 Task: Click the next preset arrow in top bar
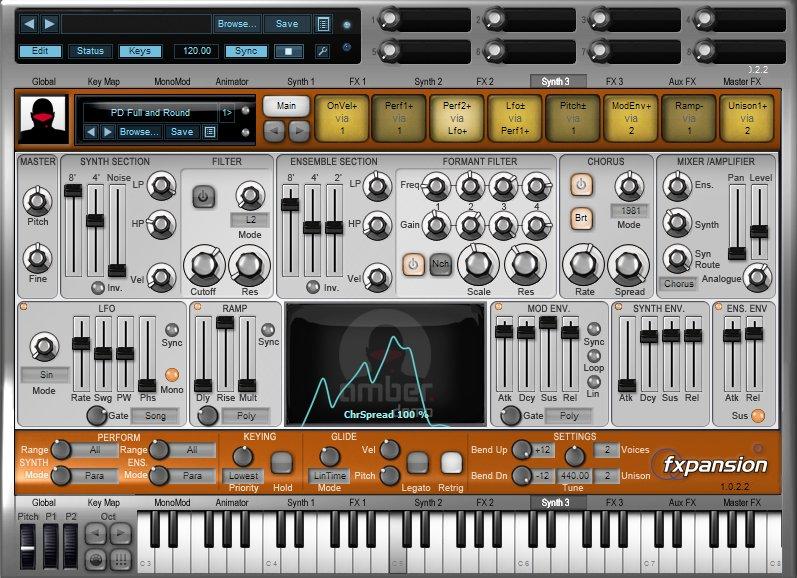[49, 24]
